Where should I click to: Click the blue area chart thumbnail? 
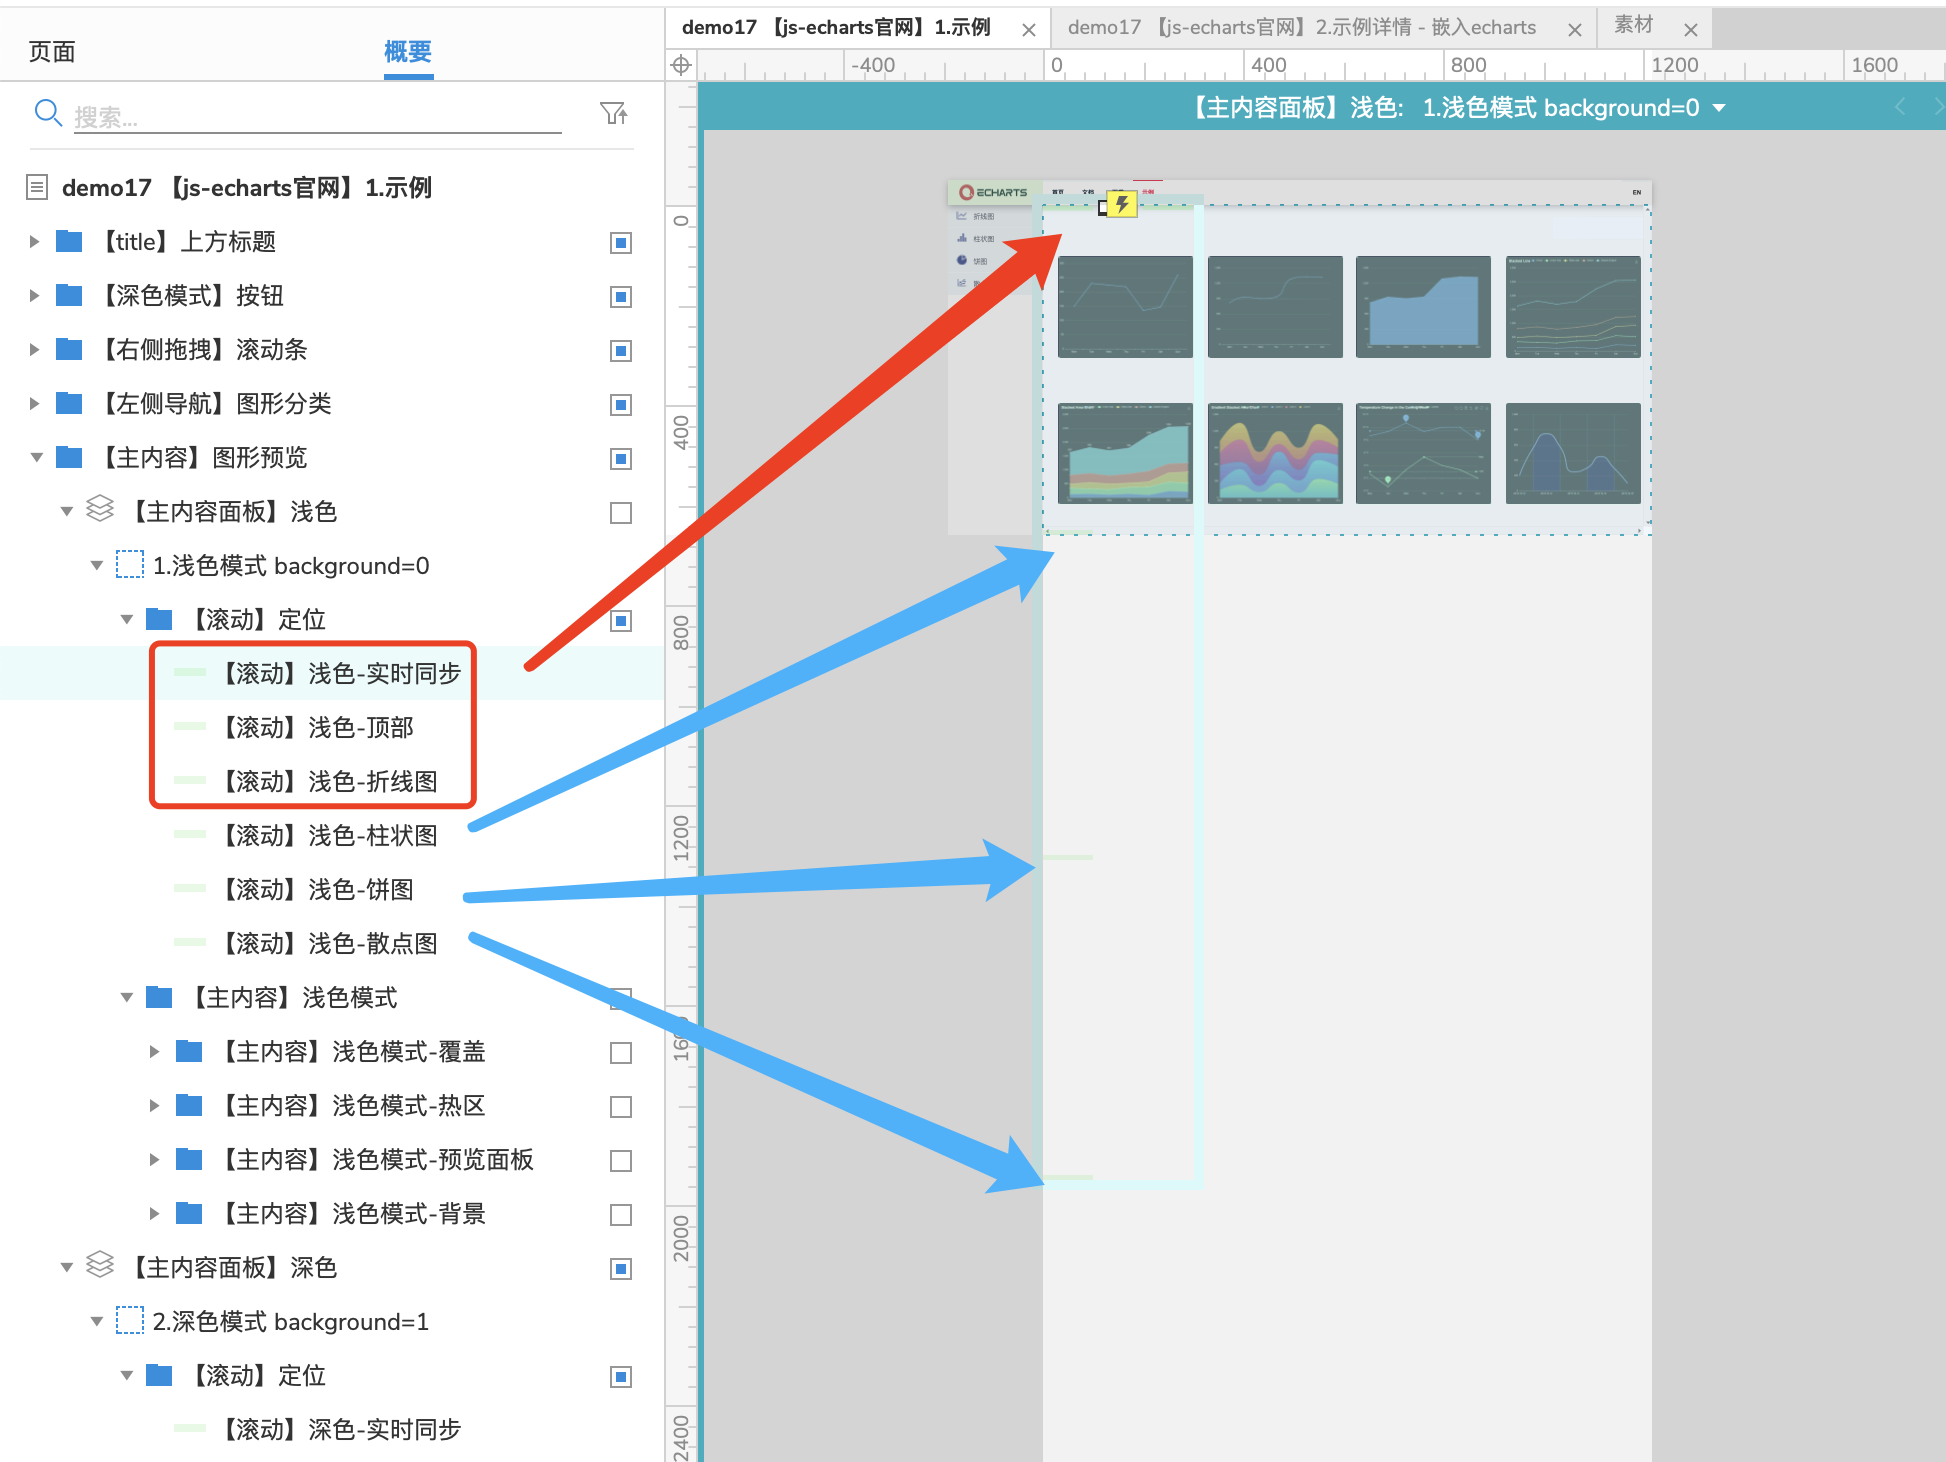[1423, 306]
